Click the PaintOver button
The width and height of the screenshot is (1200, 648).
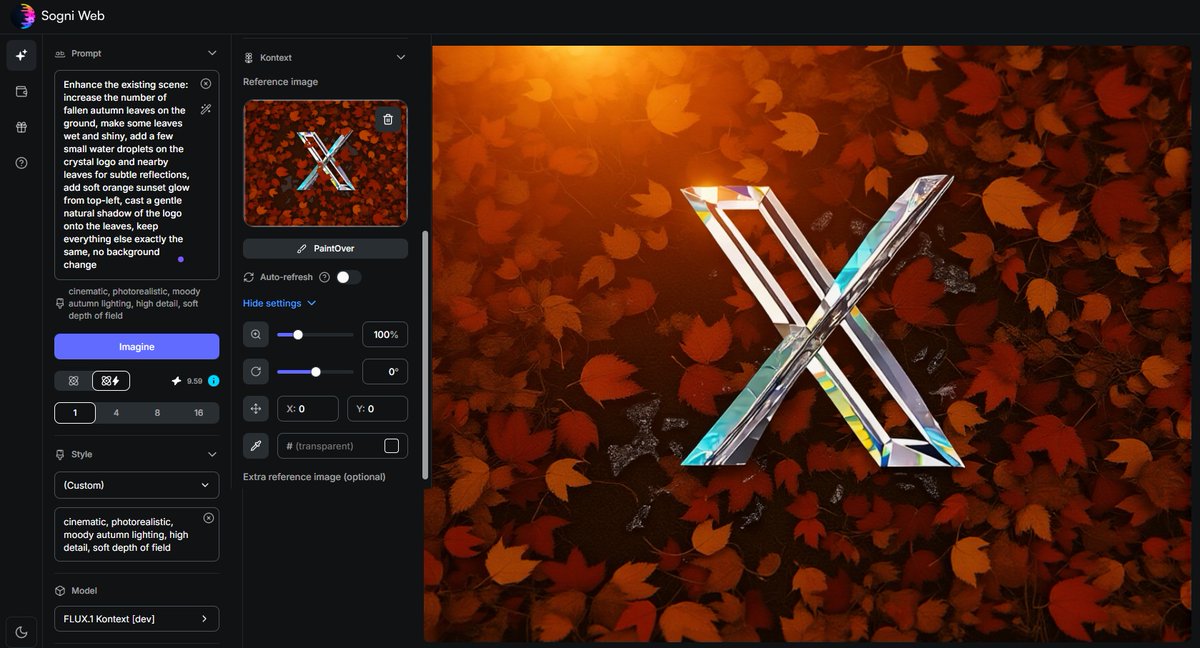coord(326,248)
